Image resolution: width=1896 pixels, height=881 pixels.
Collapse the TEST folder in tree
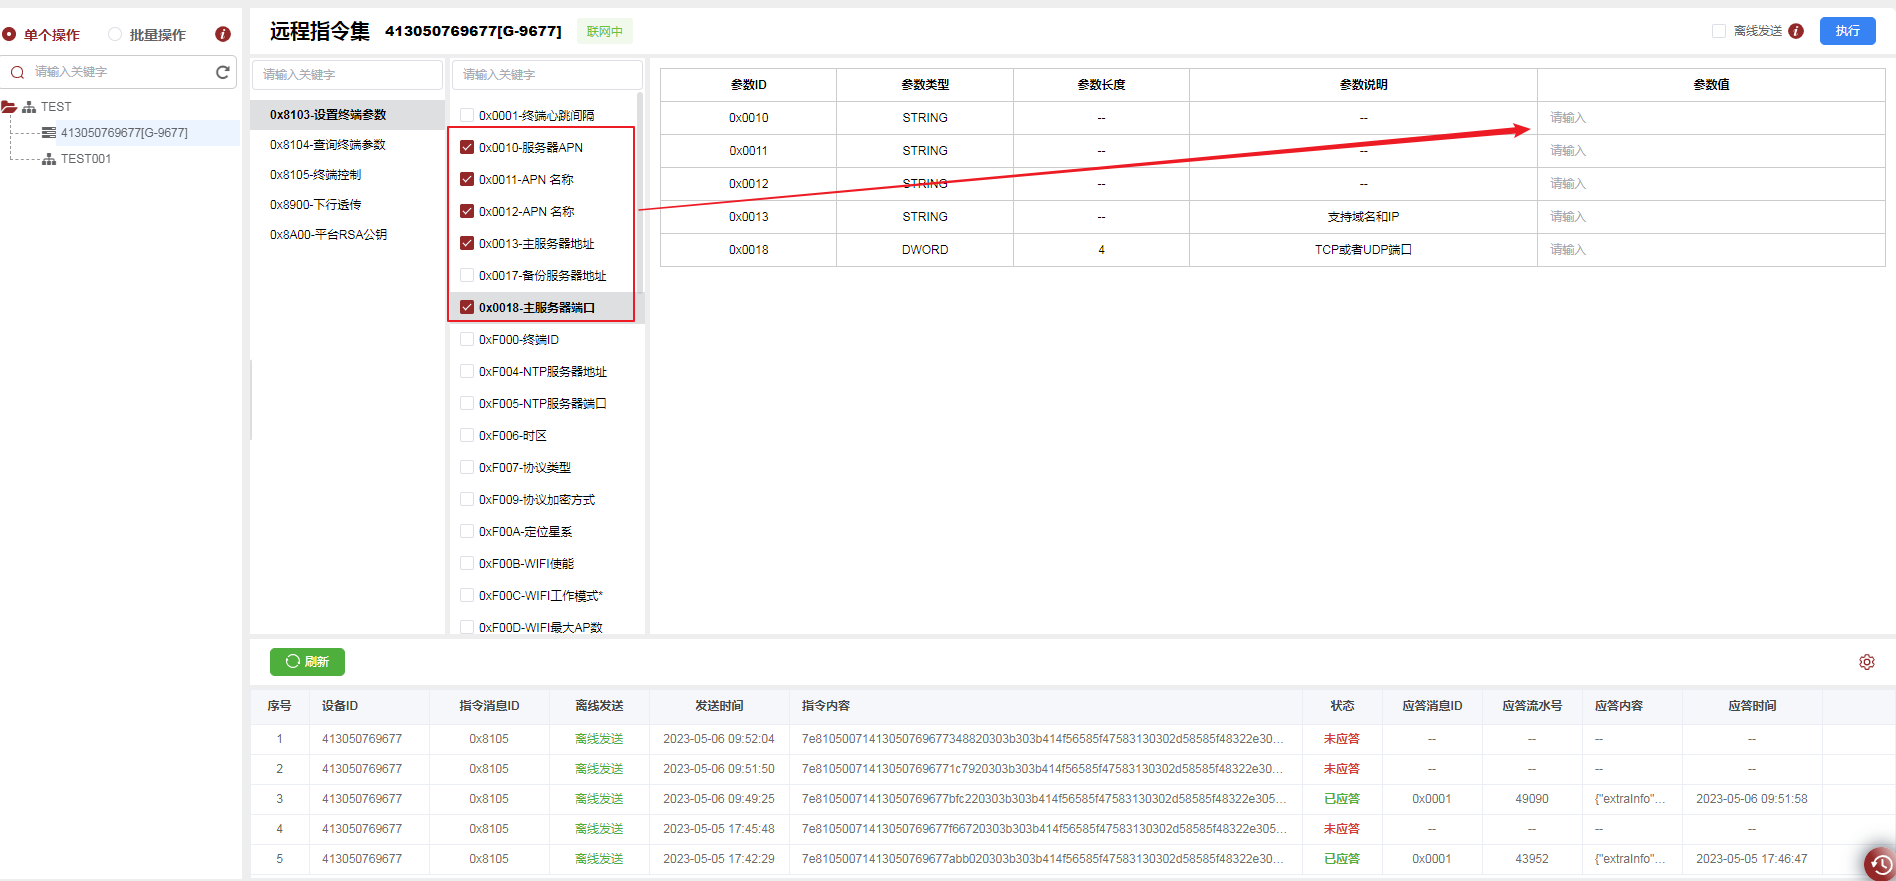[x=9, y=107]
